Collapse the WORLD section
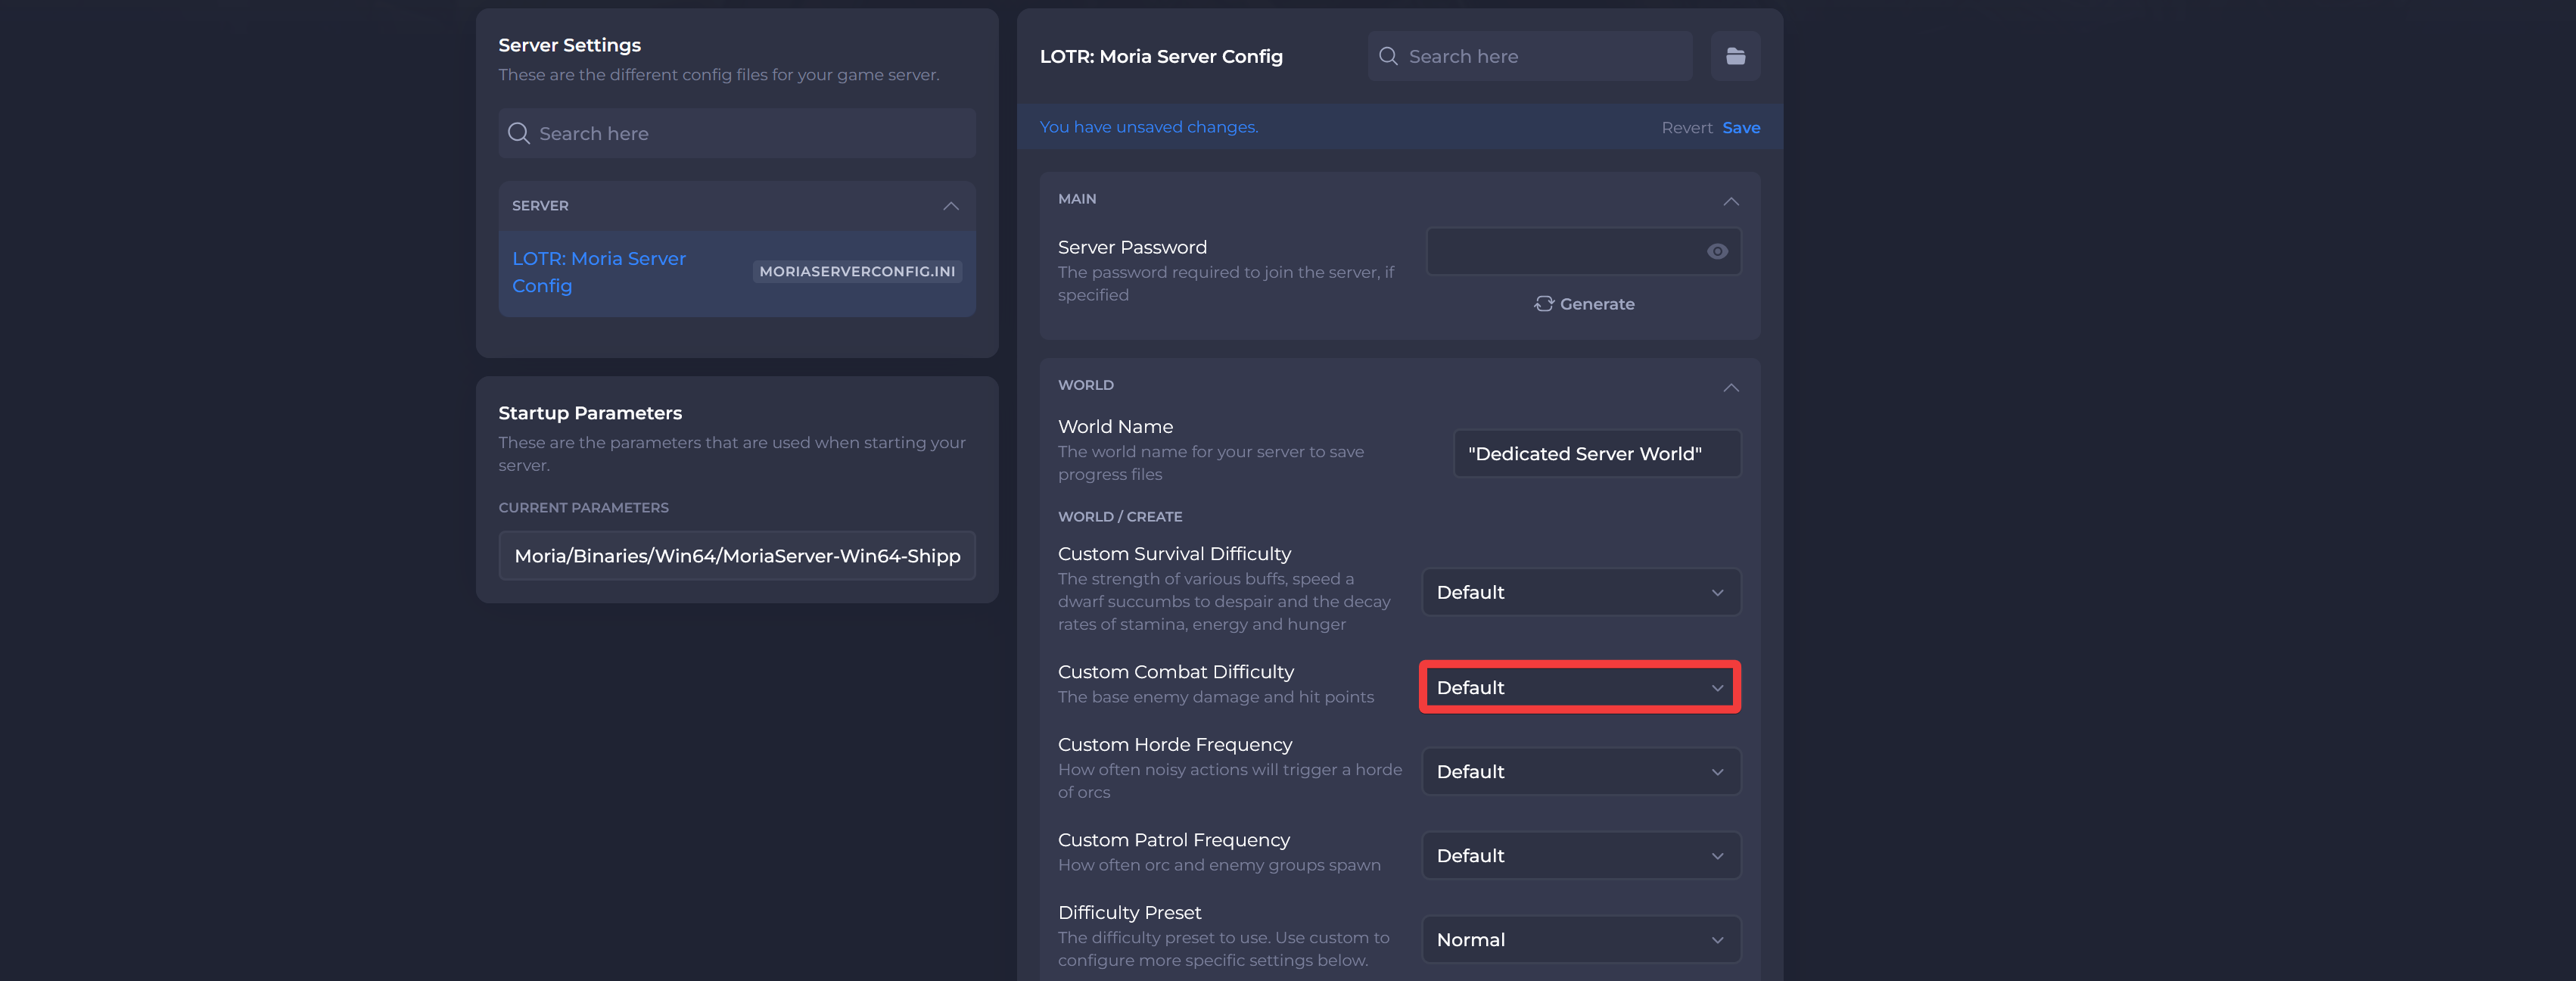Viewport: 2576px width, 981px height. 1731,387
